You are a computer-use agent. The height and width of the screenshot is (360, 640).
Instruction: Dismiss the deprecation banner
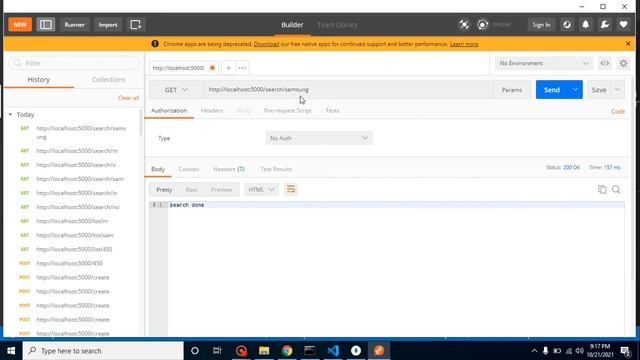pos(628,44)
